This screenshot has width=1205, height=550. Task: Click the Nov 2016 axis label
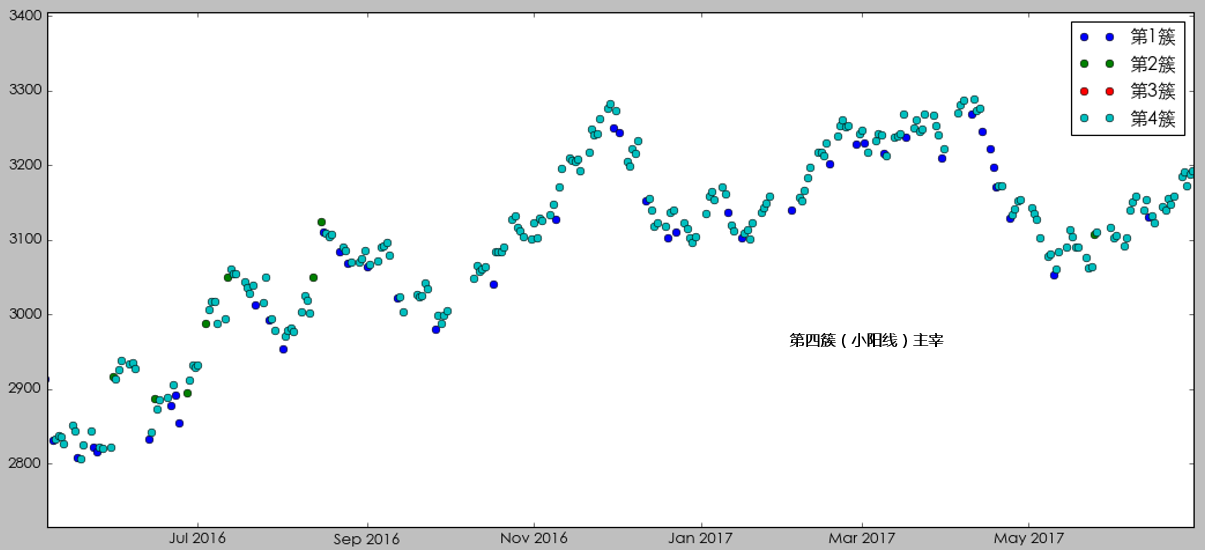[534, 538]
